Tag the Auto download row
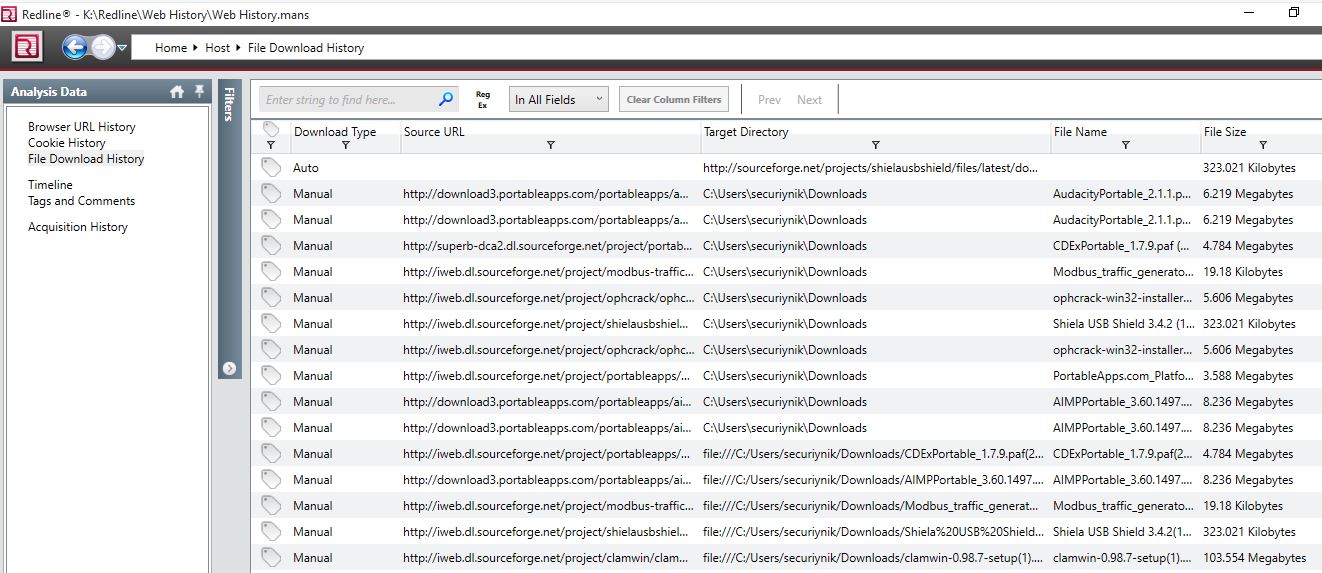 [271, 167]
